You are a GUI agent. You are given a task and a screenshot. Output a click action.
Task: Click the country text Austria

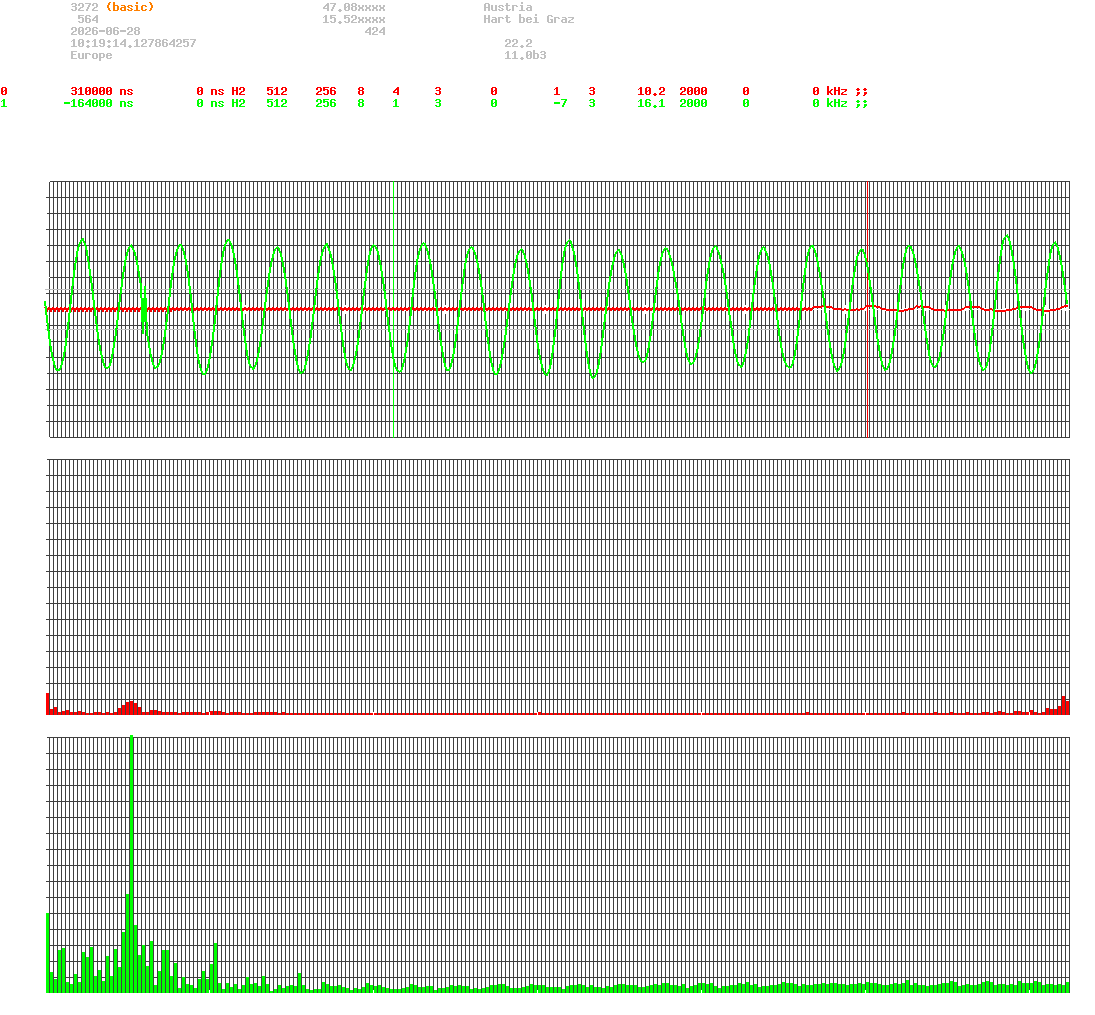coord(508,7)
